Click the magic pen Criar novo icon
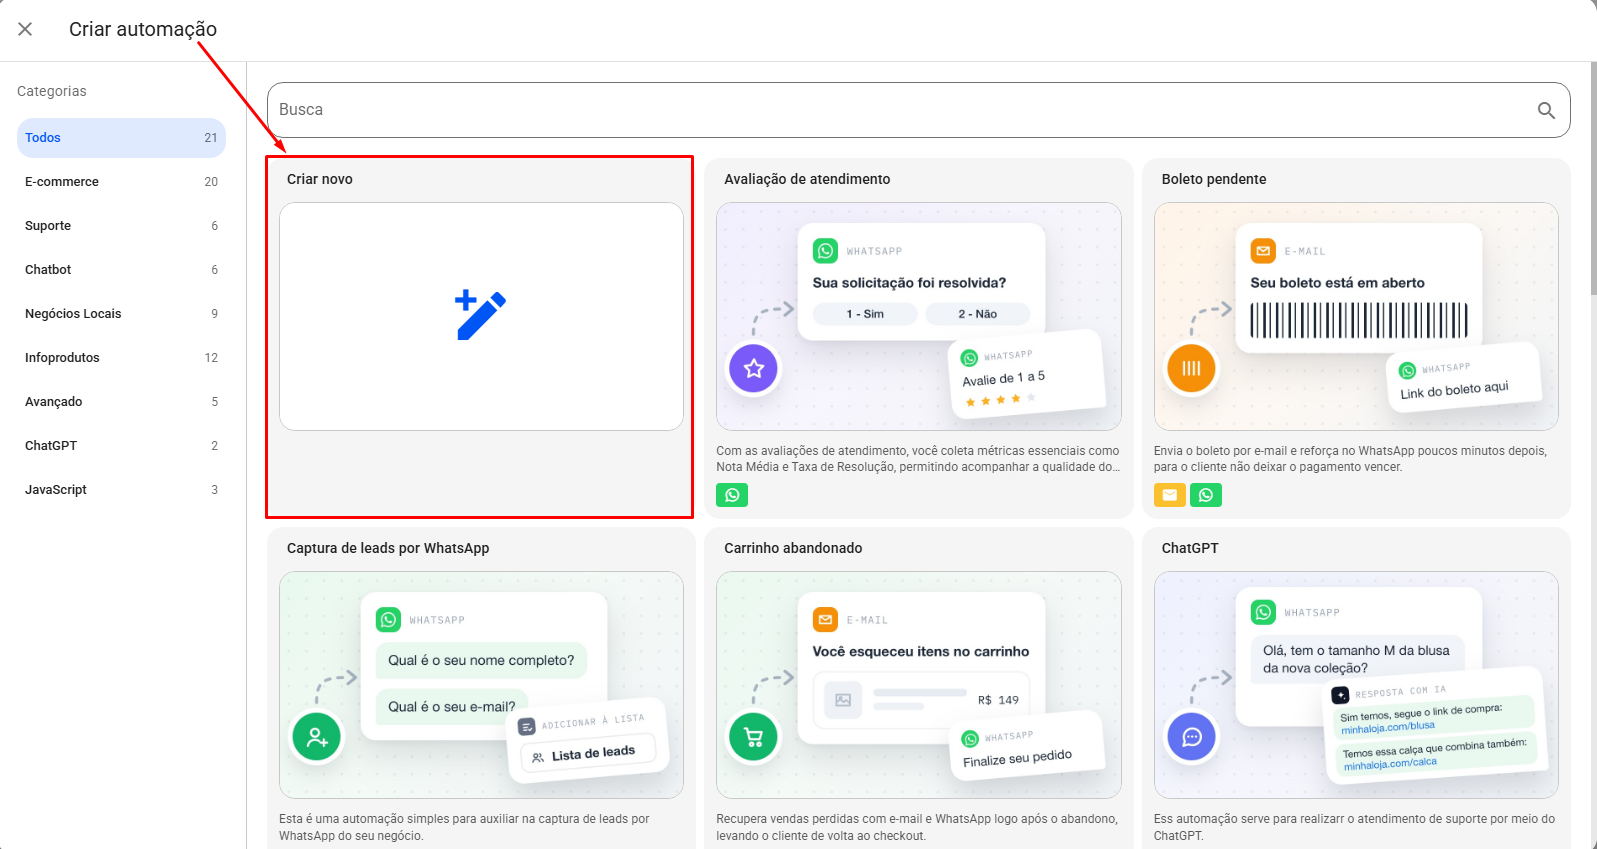 point(481,315)
